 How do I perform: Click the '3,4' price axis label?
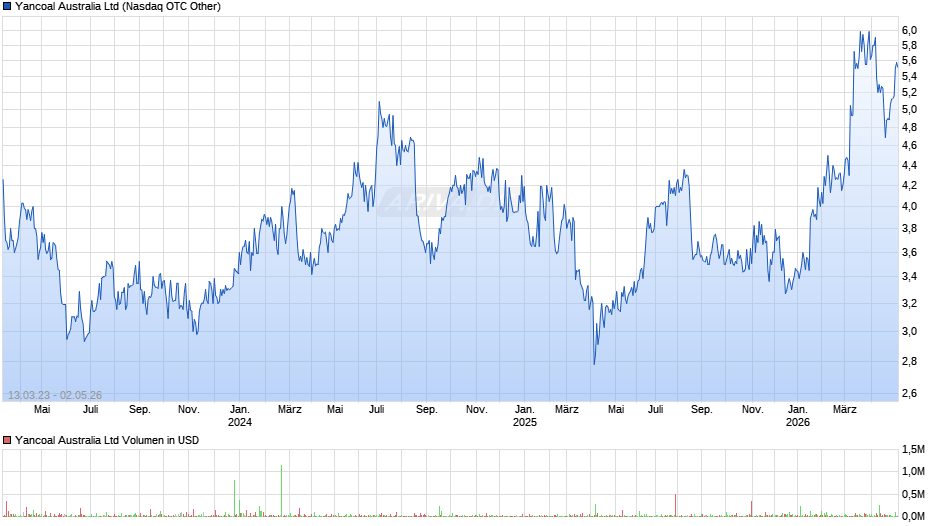pyautogui.click(x=909, y=276)
